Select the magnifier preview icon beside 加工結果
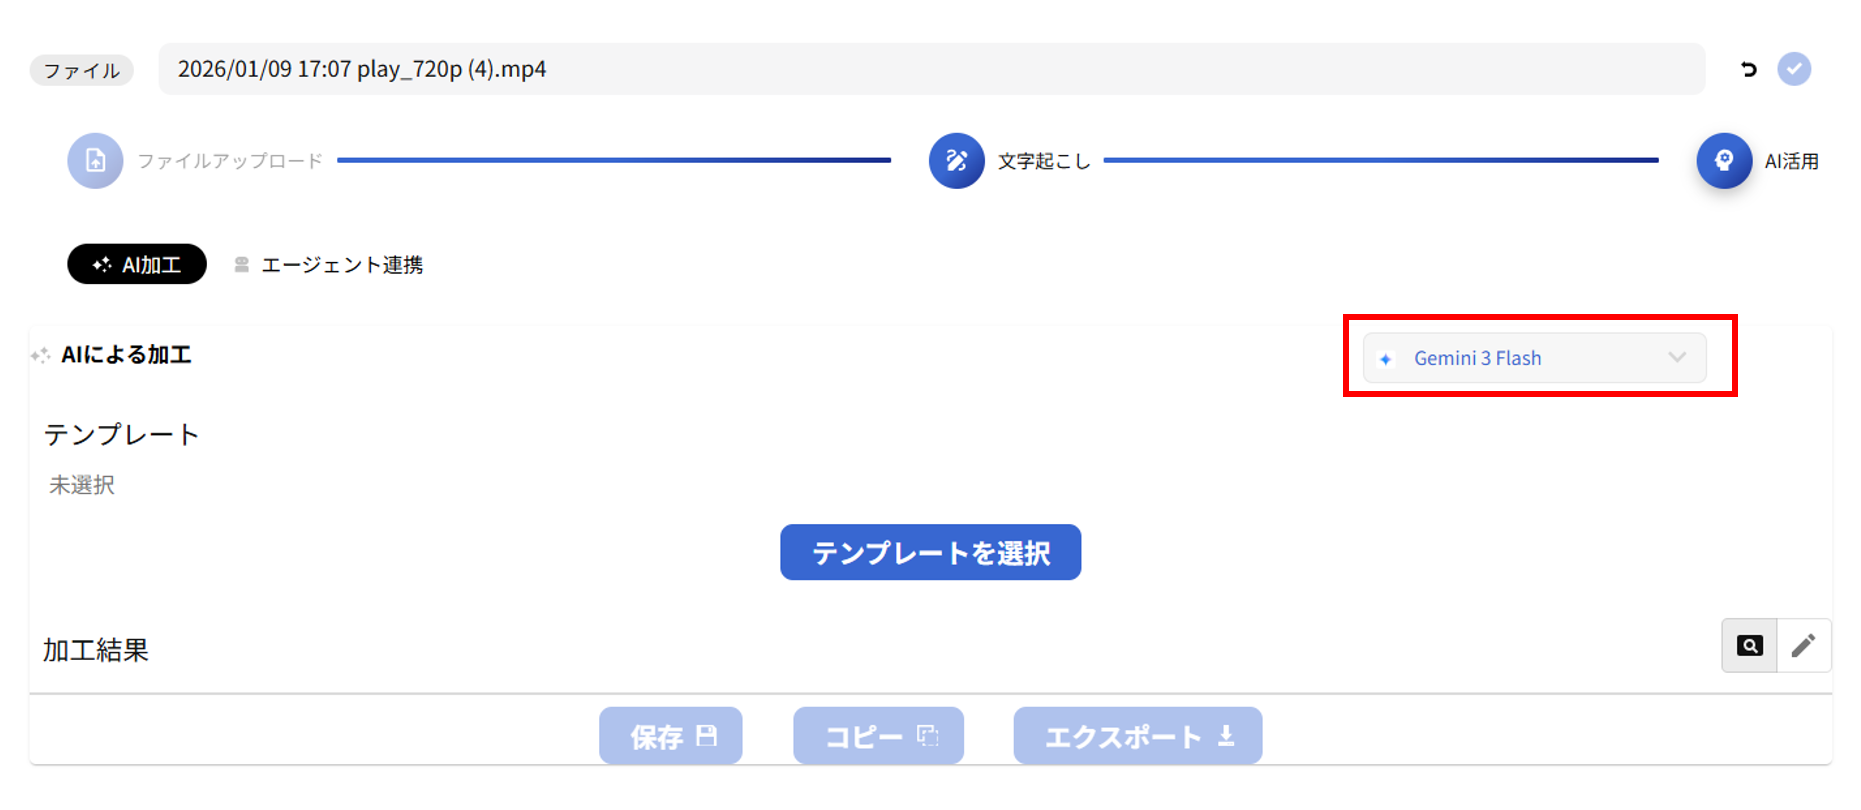The width and height of the screenshot is (1861, 810). pyautogui.click(x=1748, y=645)
